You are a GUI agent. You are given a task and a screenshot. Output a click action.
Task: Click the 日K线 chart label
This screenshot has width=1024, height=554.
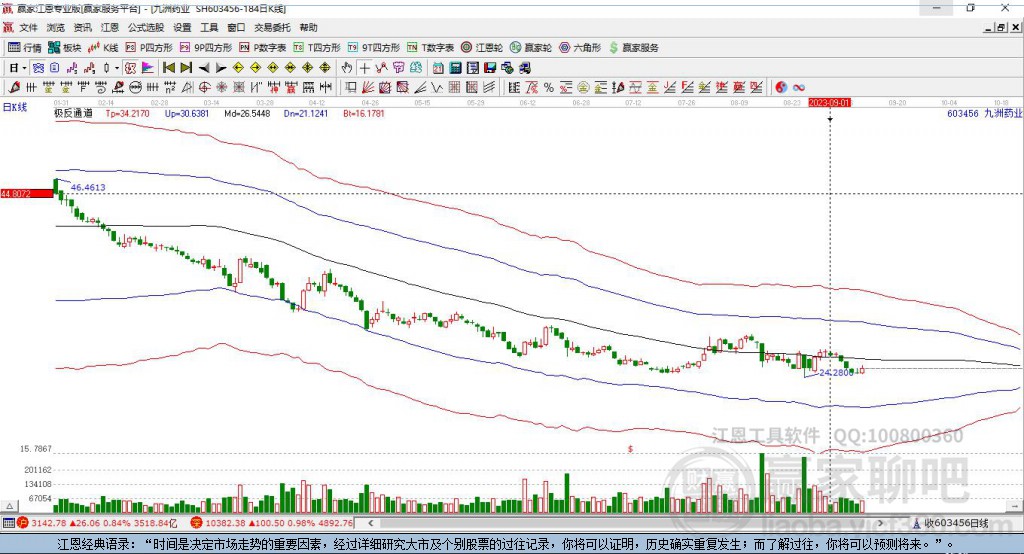[x=15, y=107]
